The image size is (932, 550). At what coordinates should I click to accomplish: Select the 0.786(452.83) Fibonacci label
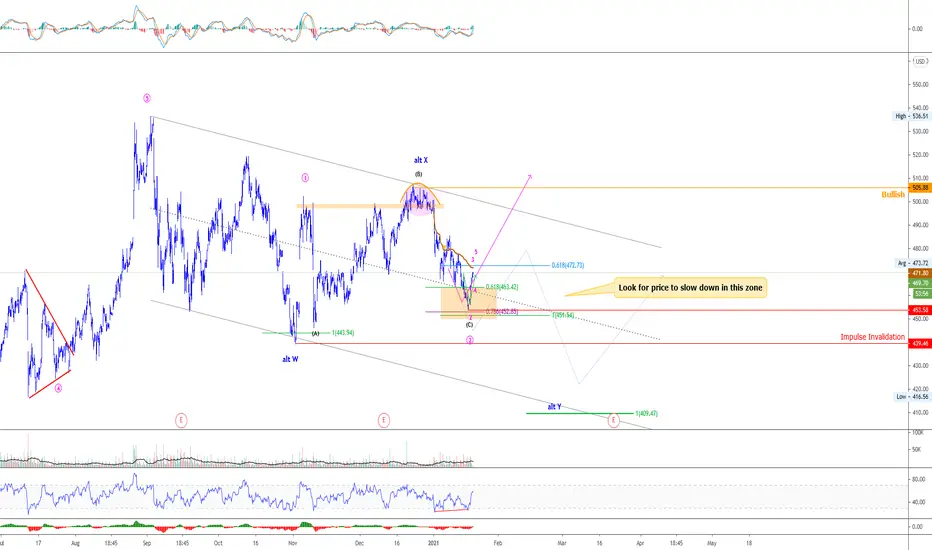point(502,312)
